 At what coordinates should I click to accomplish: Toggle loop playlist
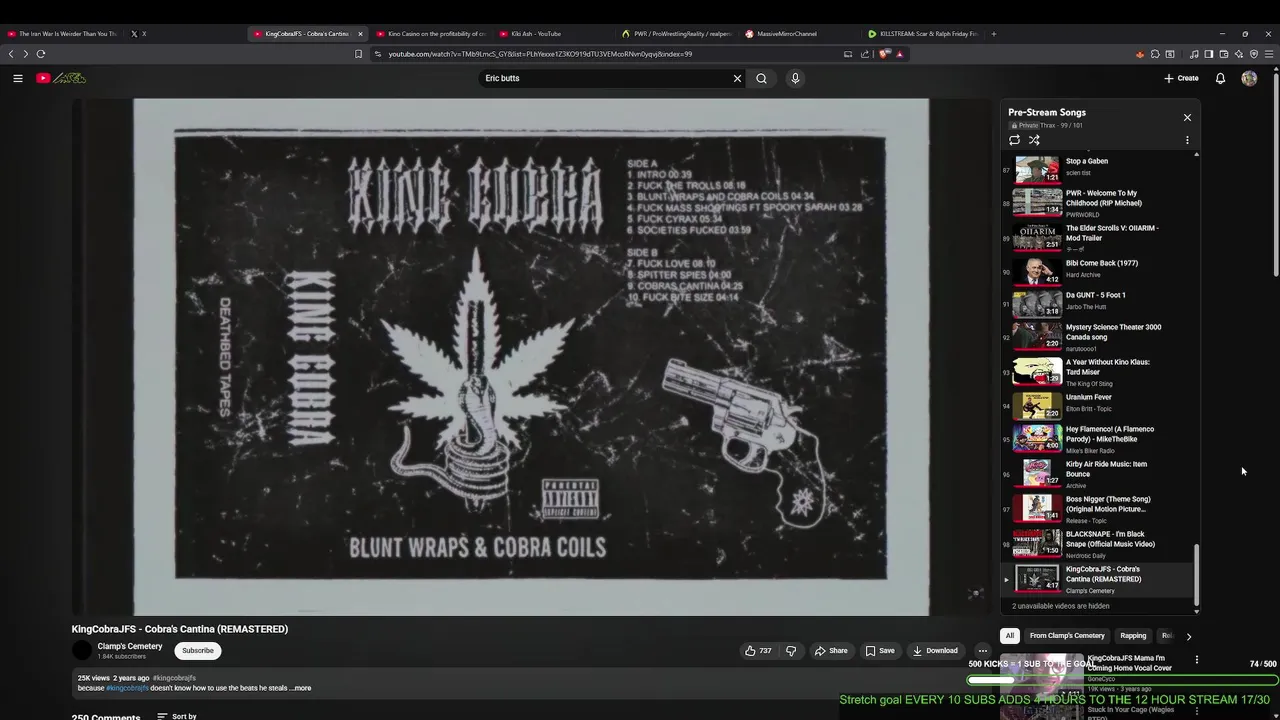(1014, 140)
